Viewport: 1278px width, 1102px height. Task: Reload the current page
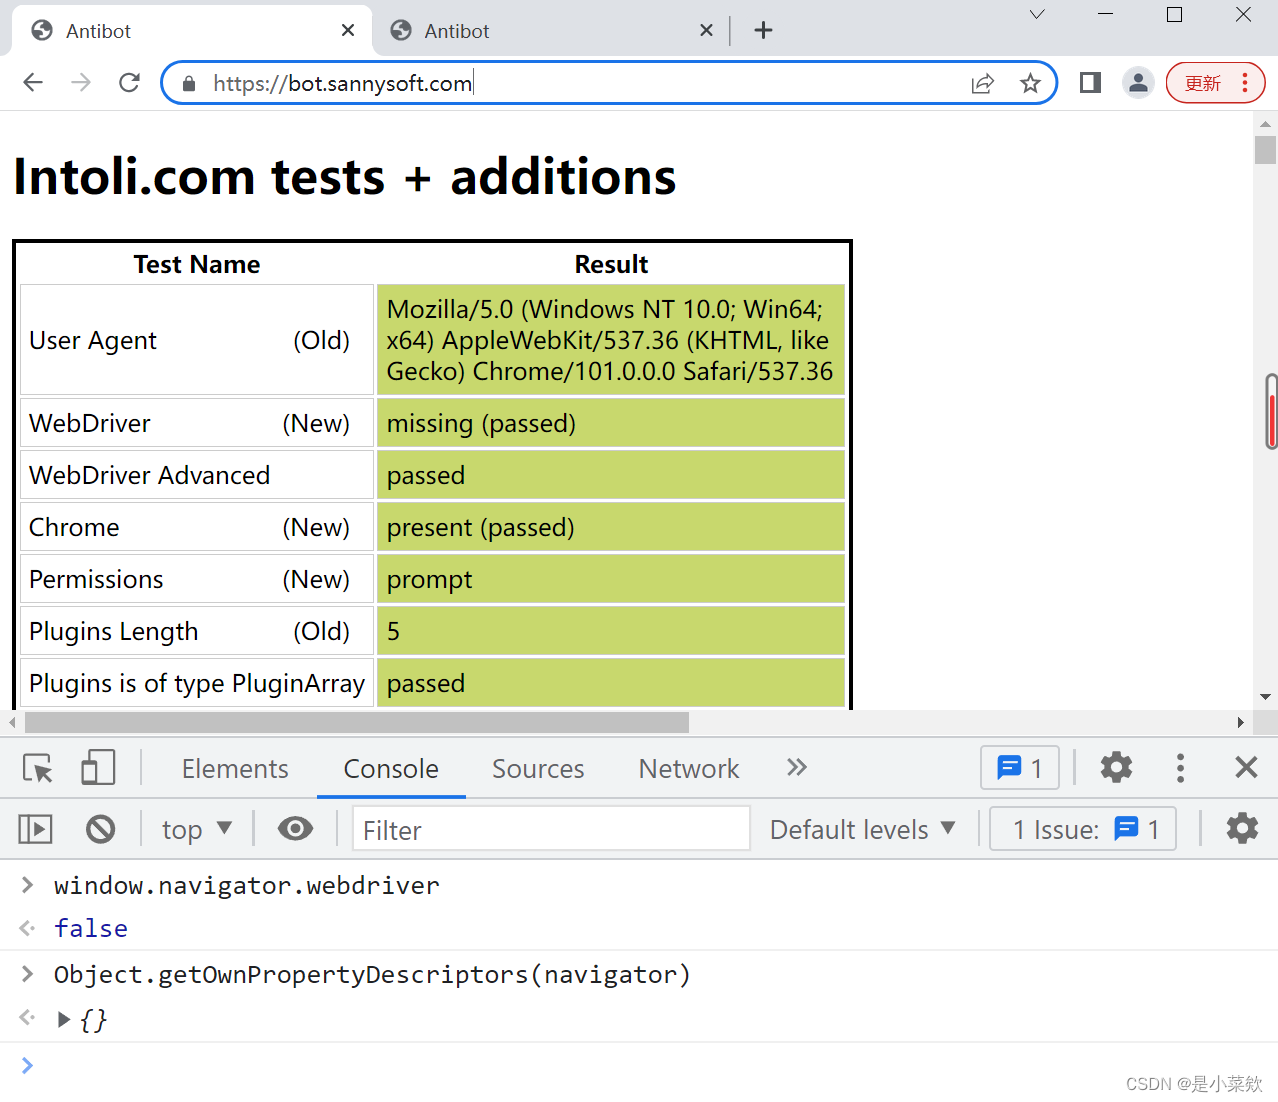click(129, 83)
